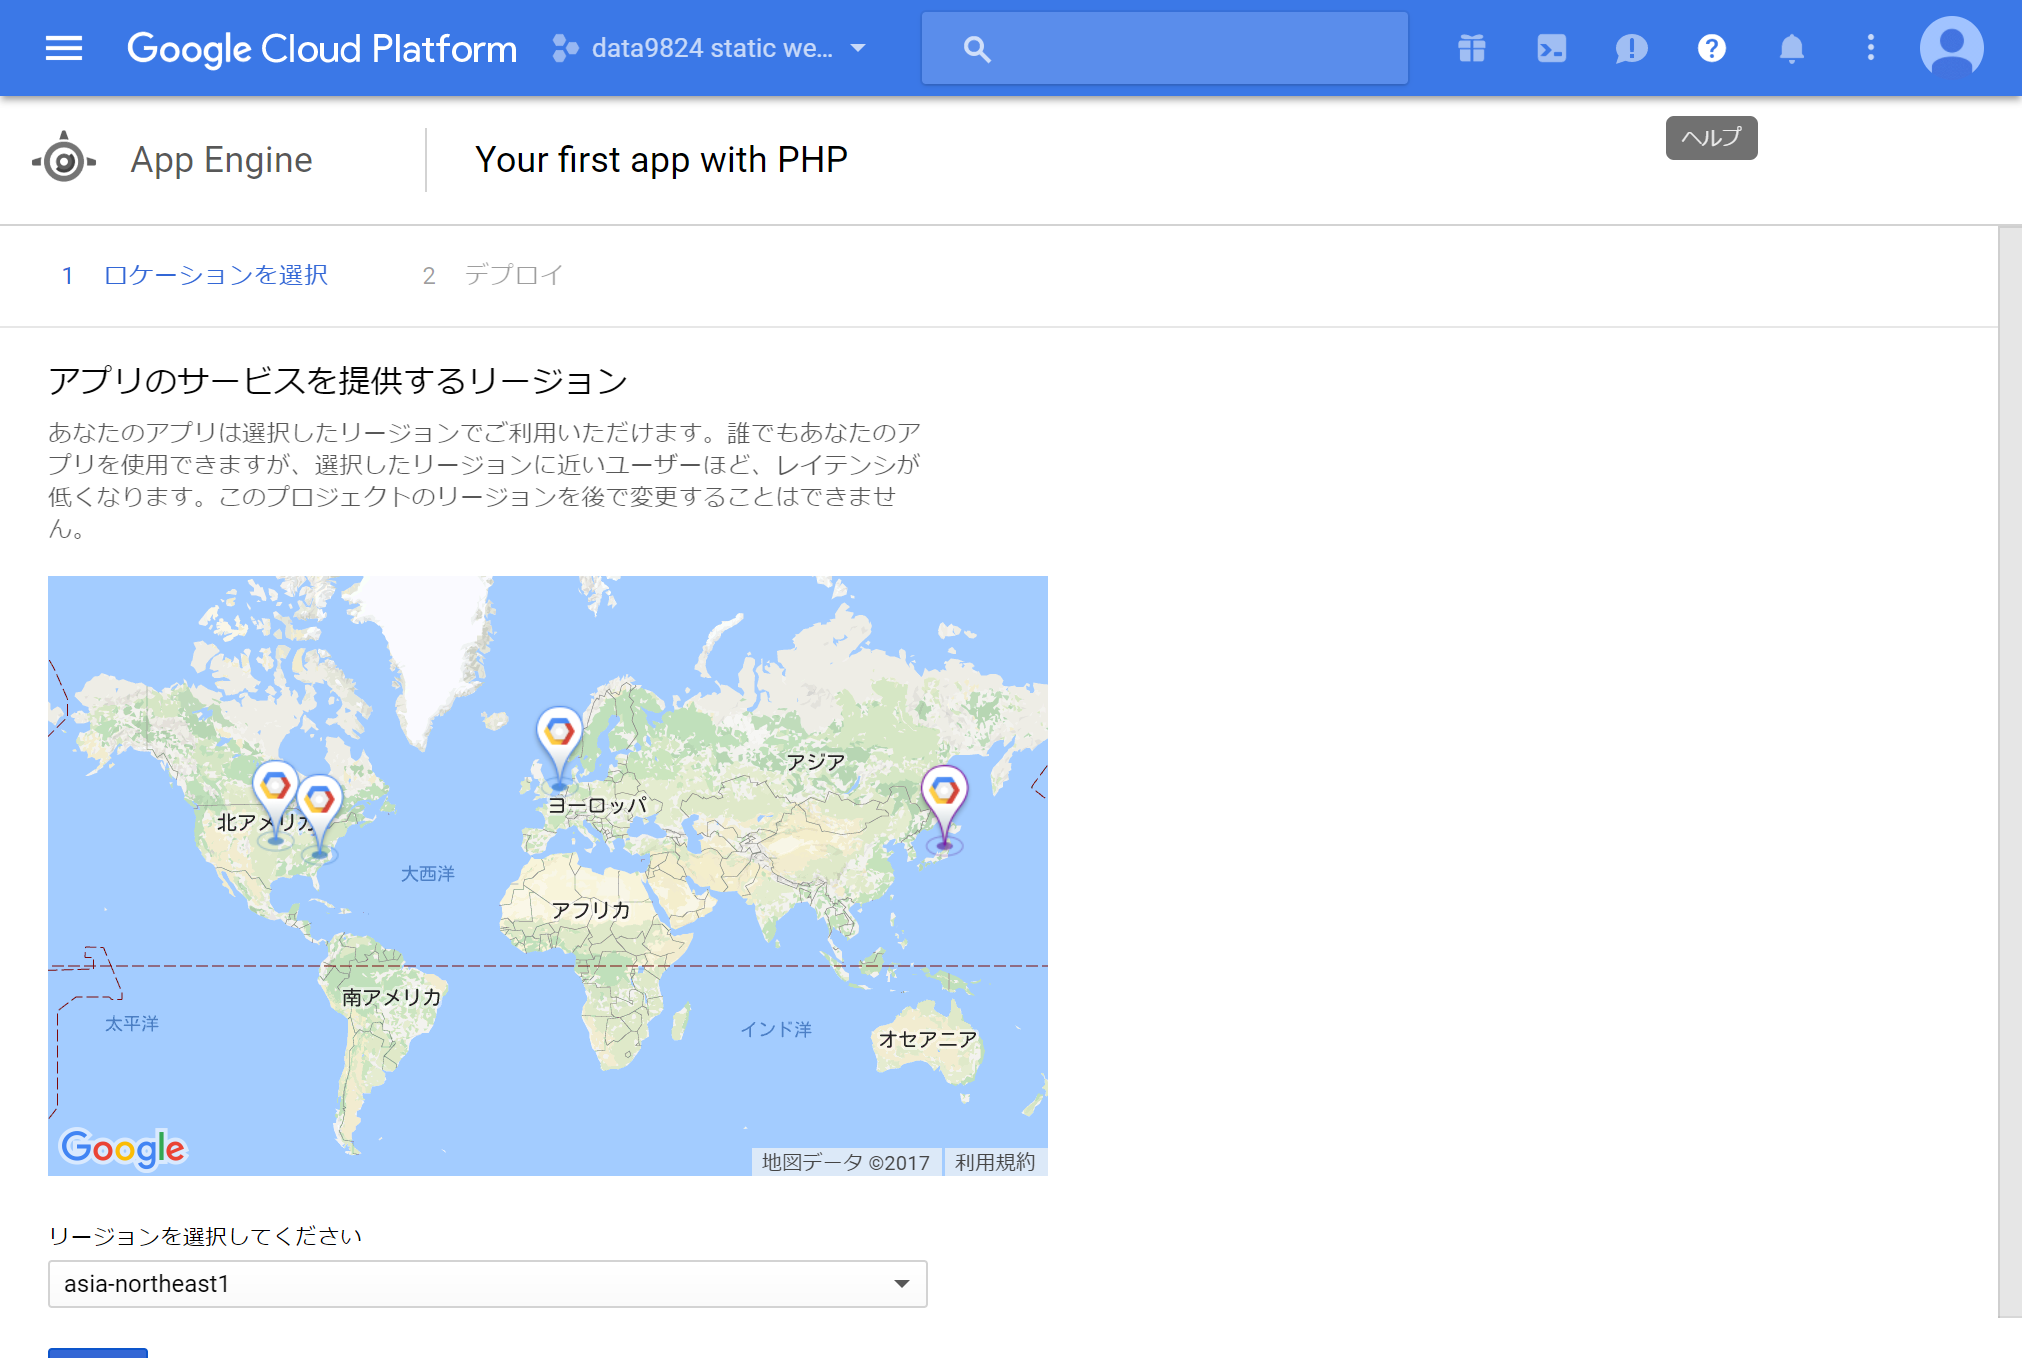Go to step 1 ロケーションを選択

click(x=214, y=275)
